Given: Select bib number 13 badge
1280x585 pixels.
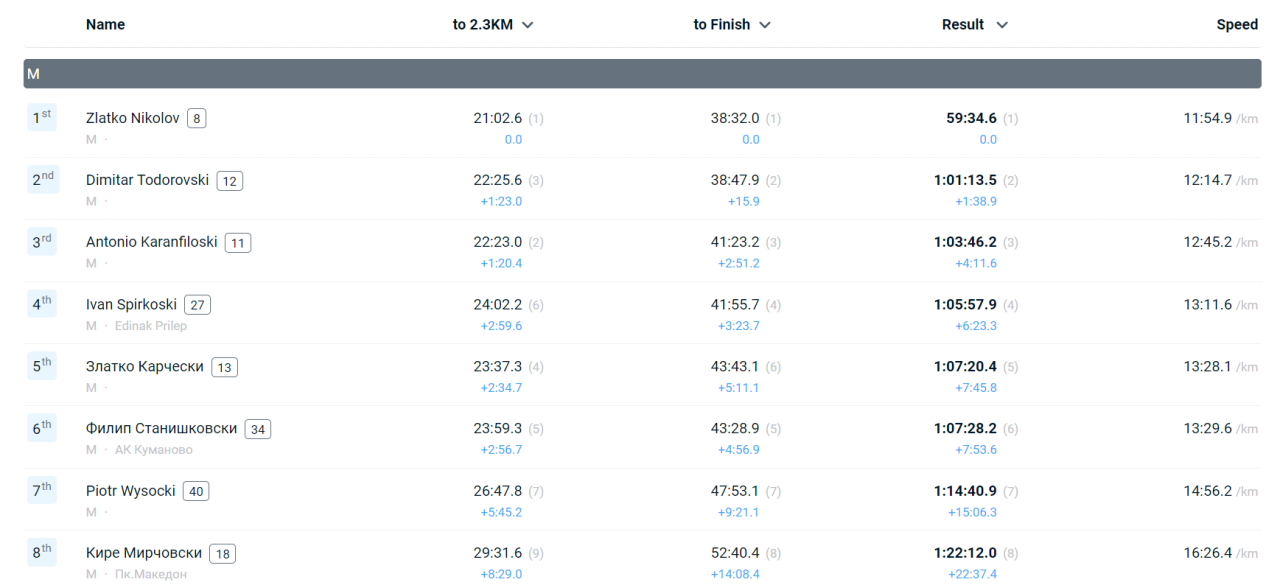Looking at the screenshot, I should coord(225,367).
